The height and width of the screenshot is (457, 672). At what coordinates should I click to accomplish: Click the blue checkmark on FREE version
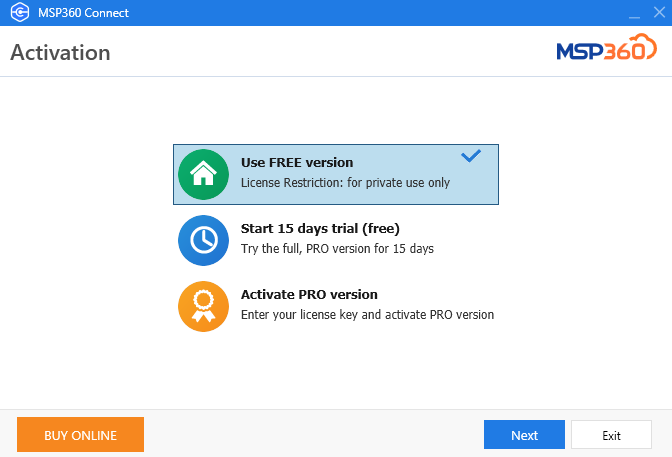471,156
